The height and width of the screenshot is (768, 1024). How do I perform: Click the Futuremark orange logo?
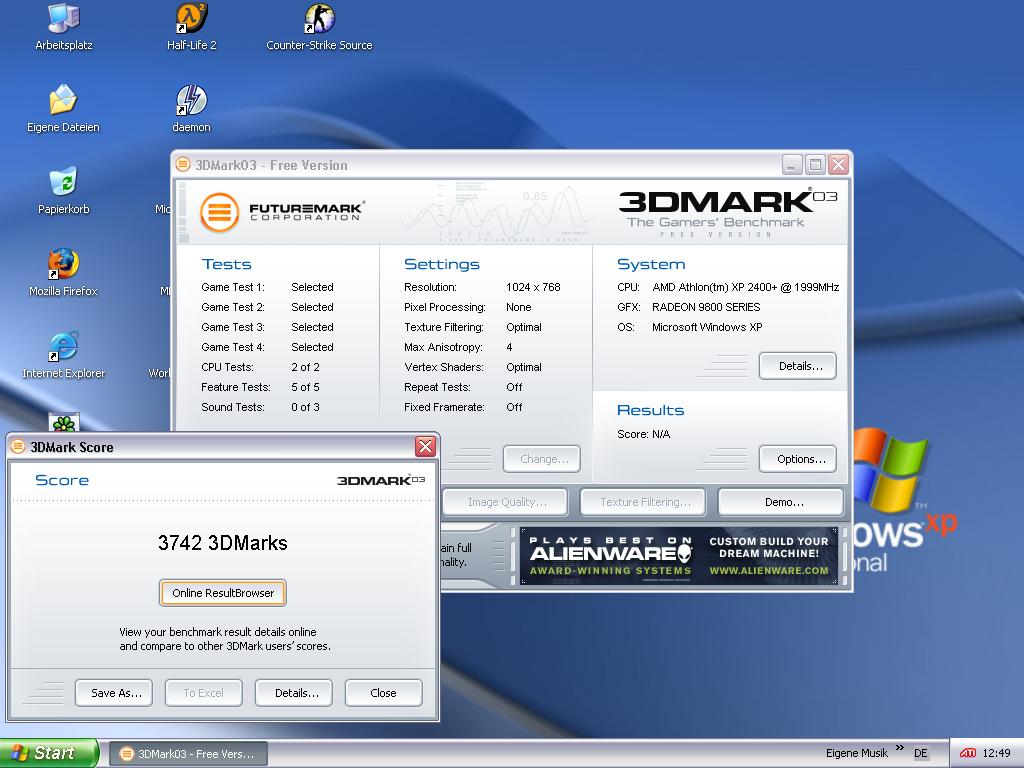[219, 212]
